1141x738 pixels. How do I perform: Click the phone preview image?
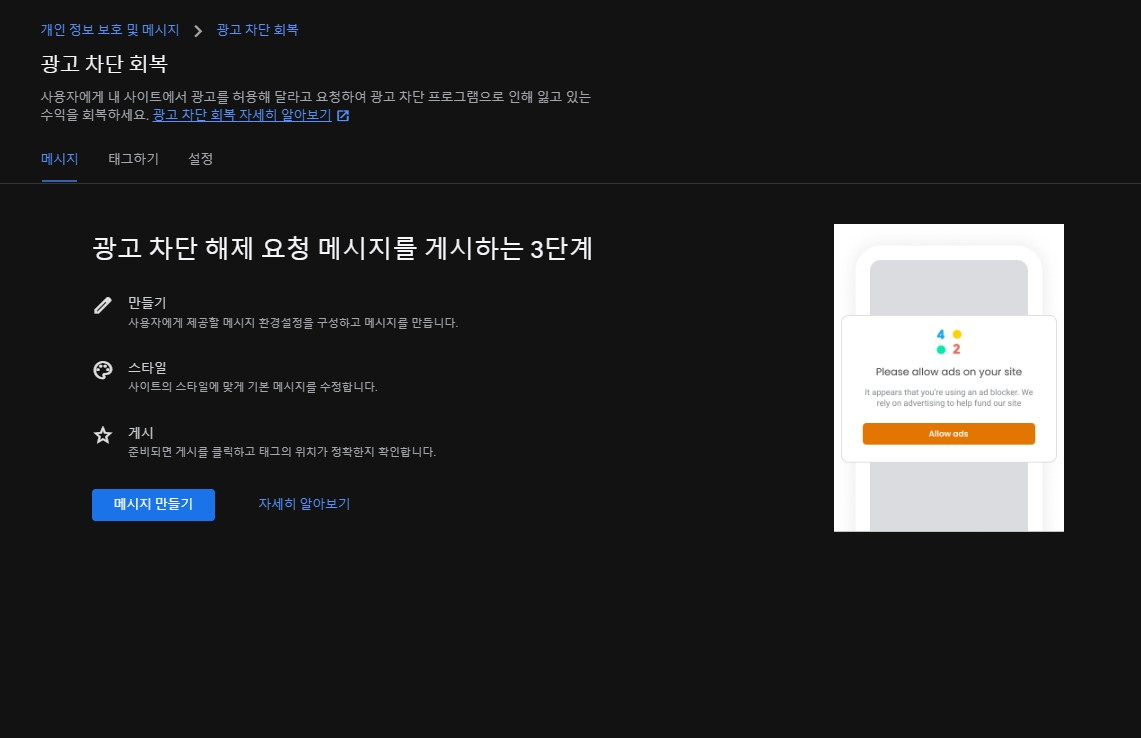tap(948, 378)
